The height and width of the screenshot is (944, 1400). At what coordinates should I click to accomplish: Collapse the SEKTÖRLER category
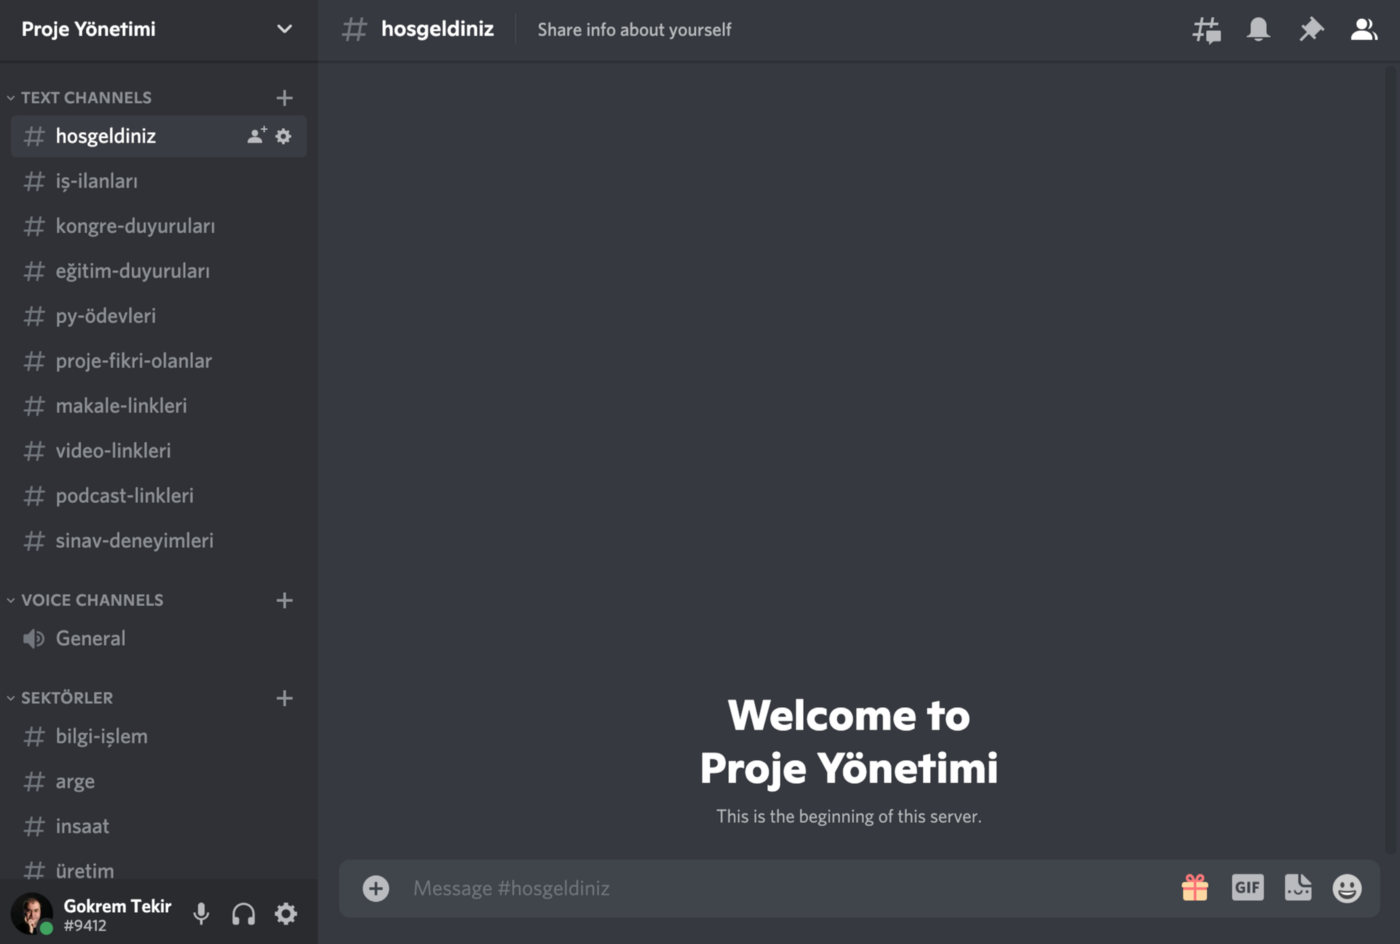66,698
